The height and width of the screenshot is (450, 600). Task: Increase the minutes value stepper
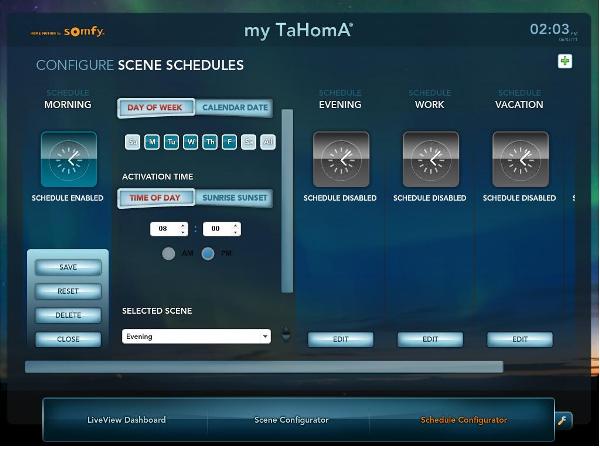236,225
